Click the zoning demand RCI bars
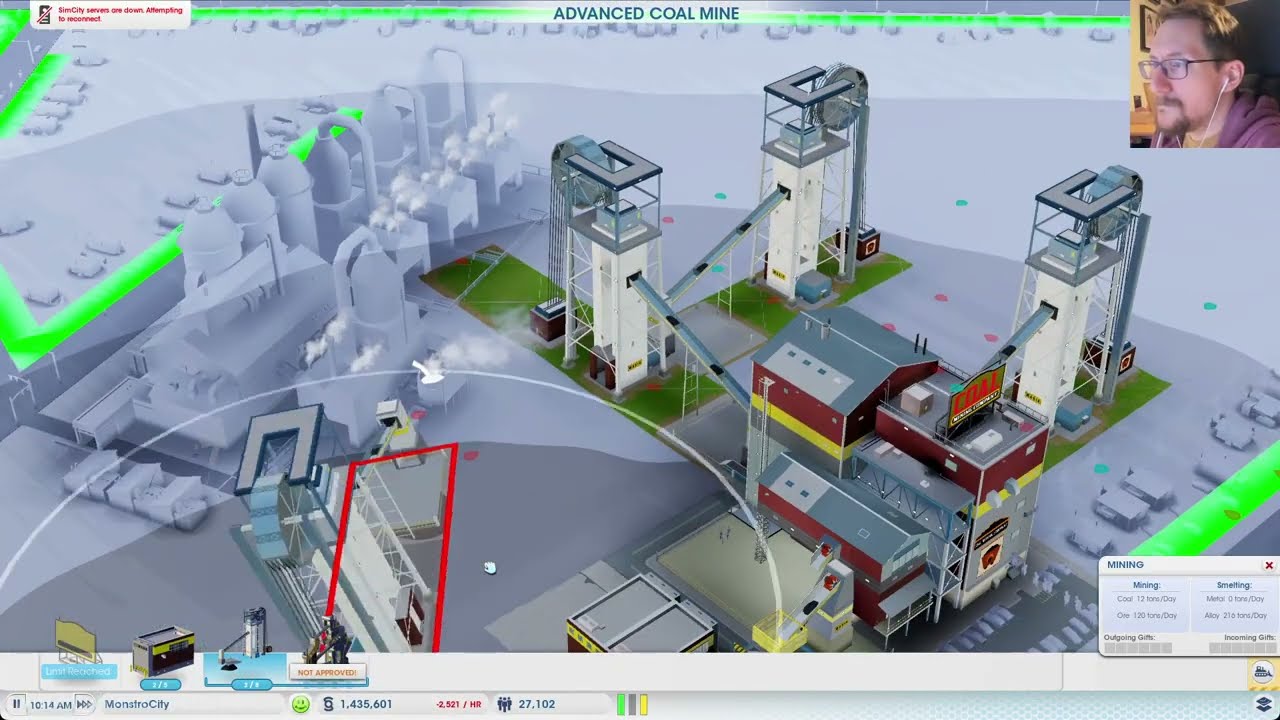Image resolution: width=1280 pixels, height=720 pixels. 633,704
